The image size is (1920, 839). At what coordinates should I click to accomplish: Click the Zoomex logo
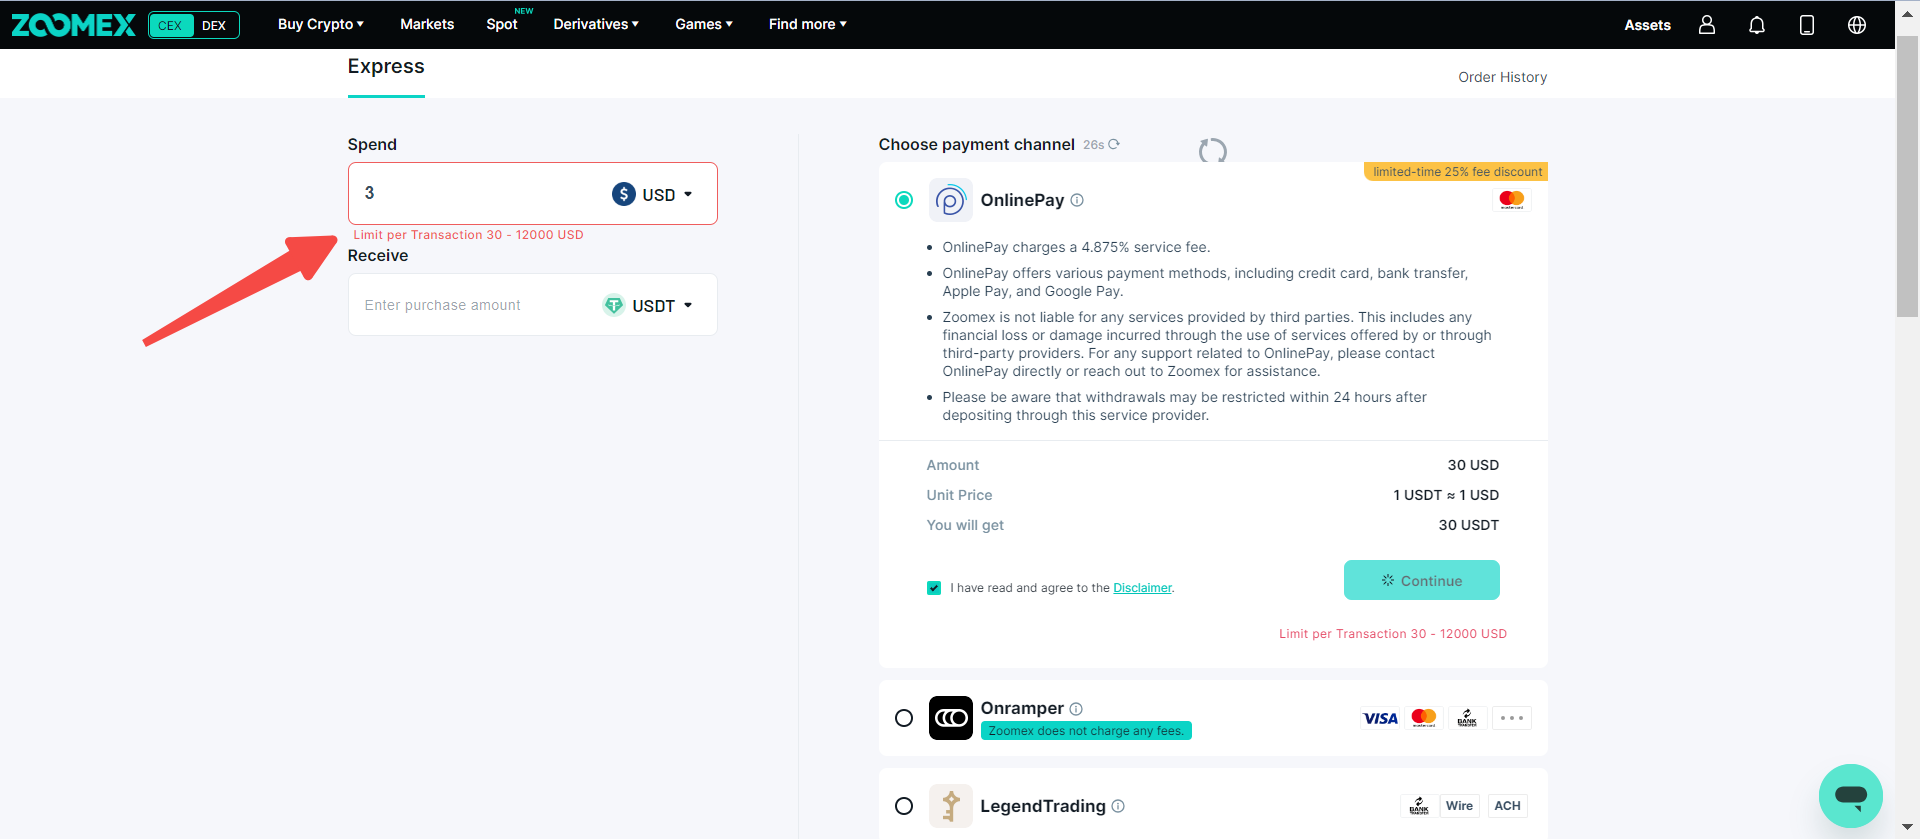pyautogui.click(x=73, y=25)
